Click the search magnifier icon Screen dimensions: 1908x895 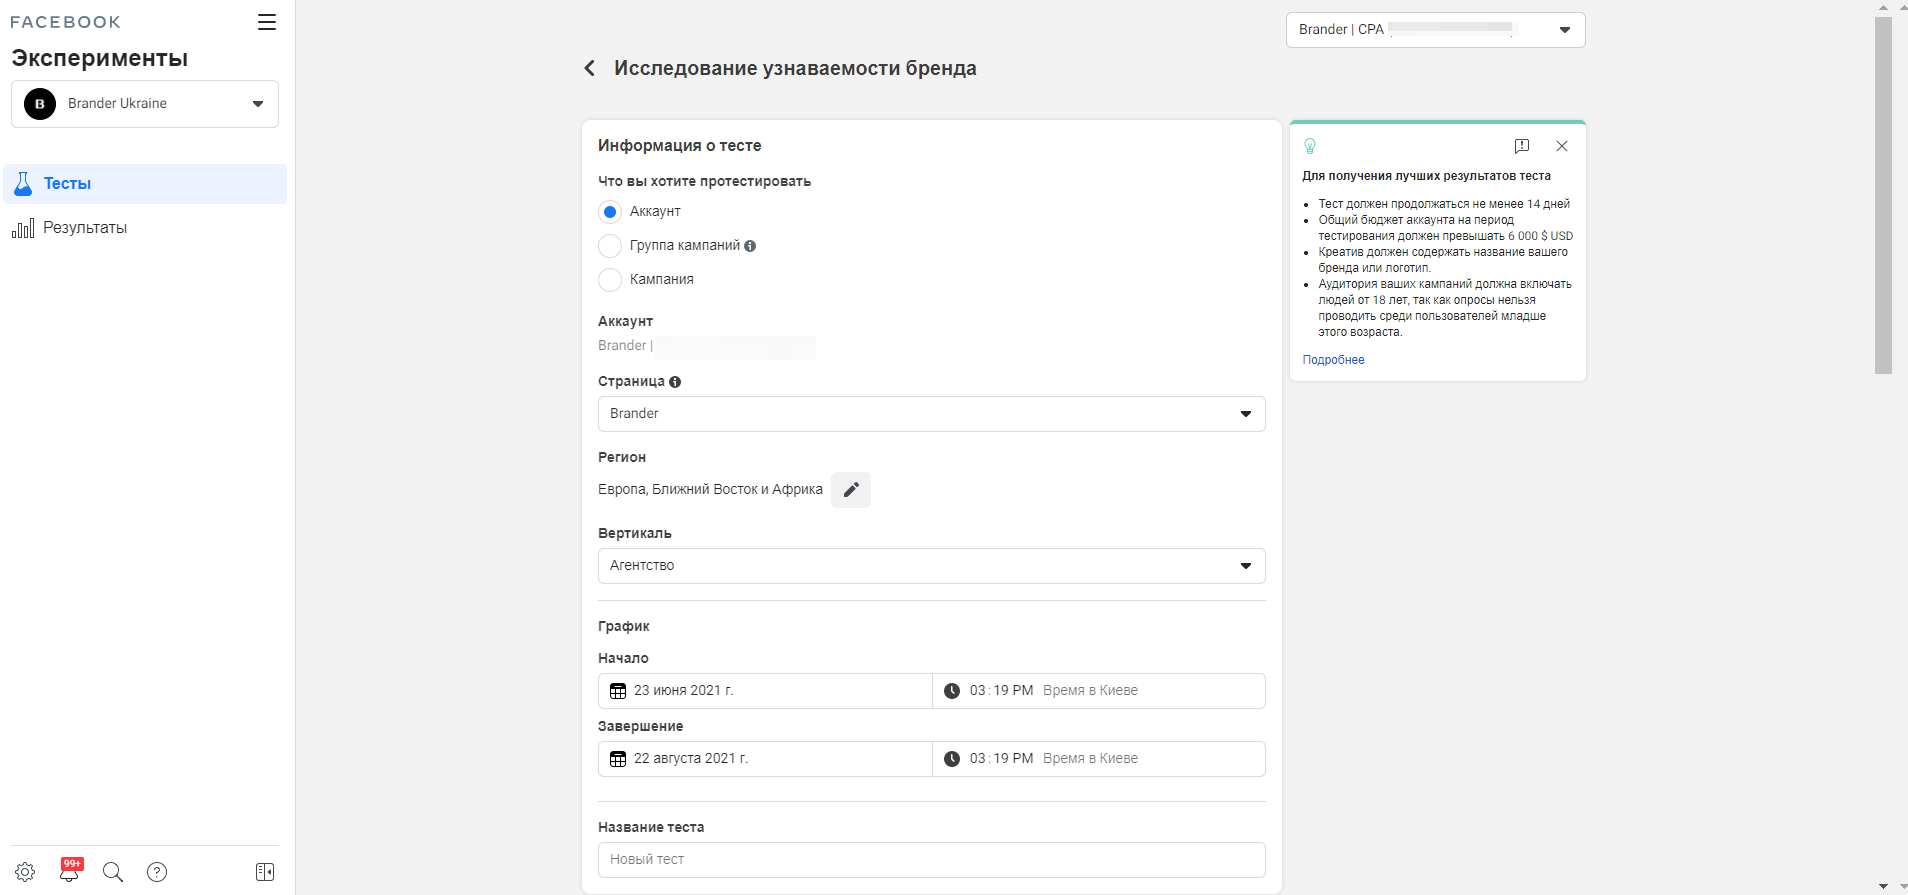(x=113, y=872)
